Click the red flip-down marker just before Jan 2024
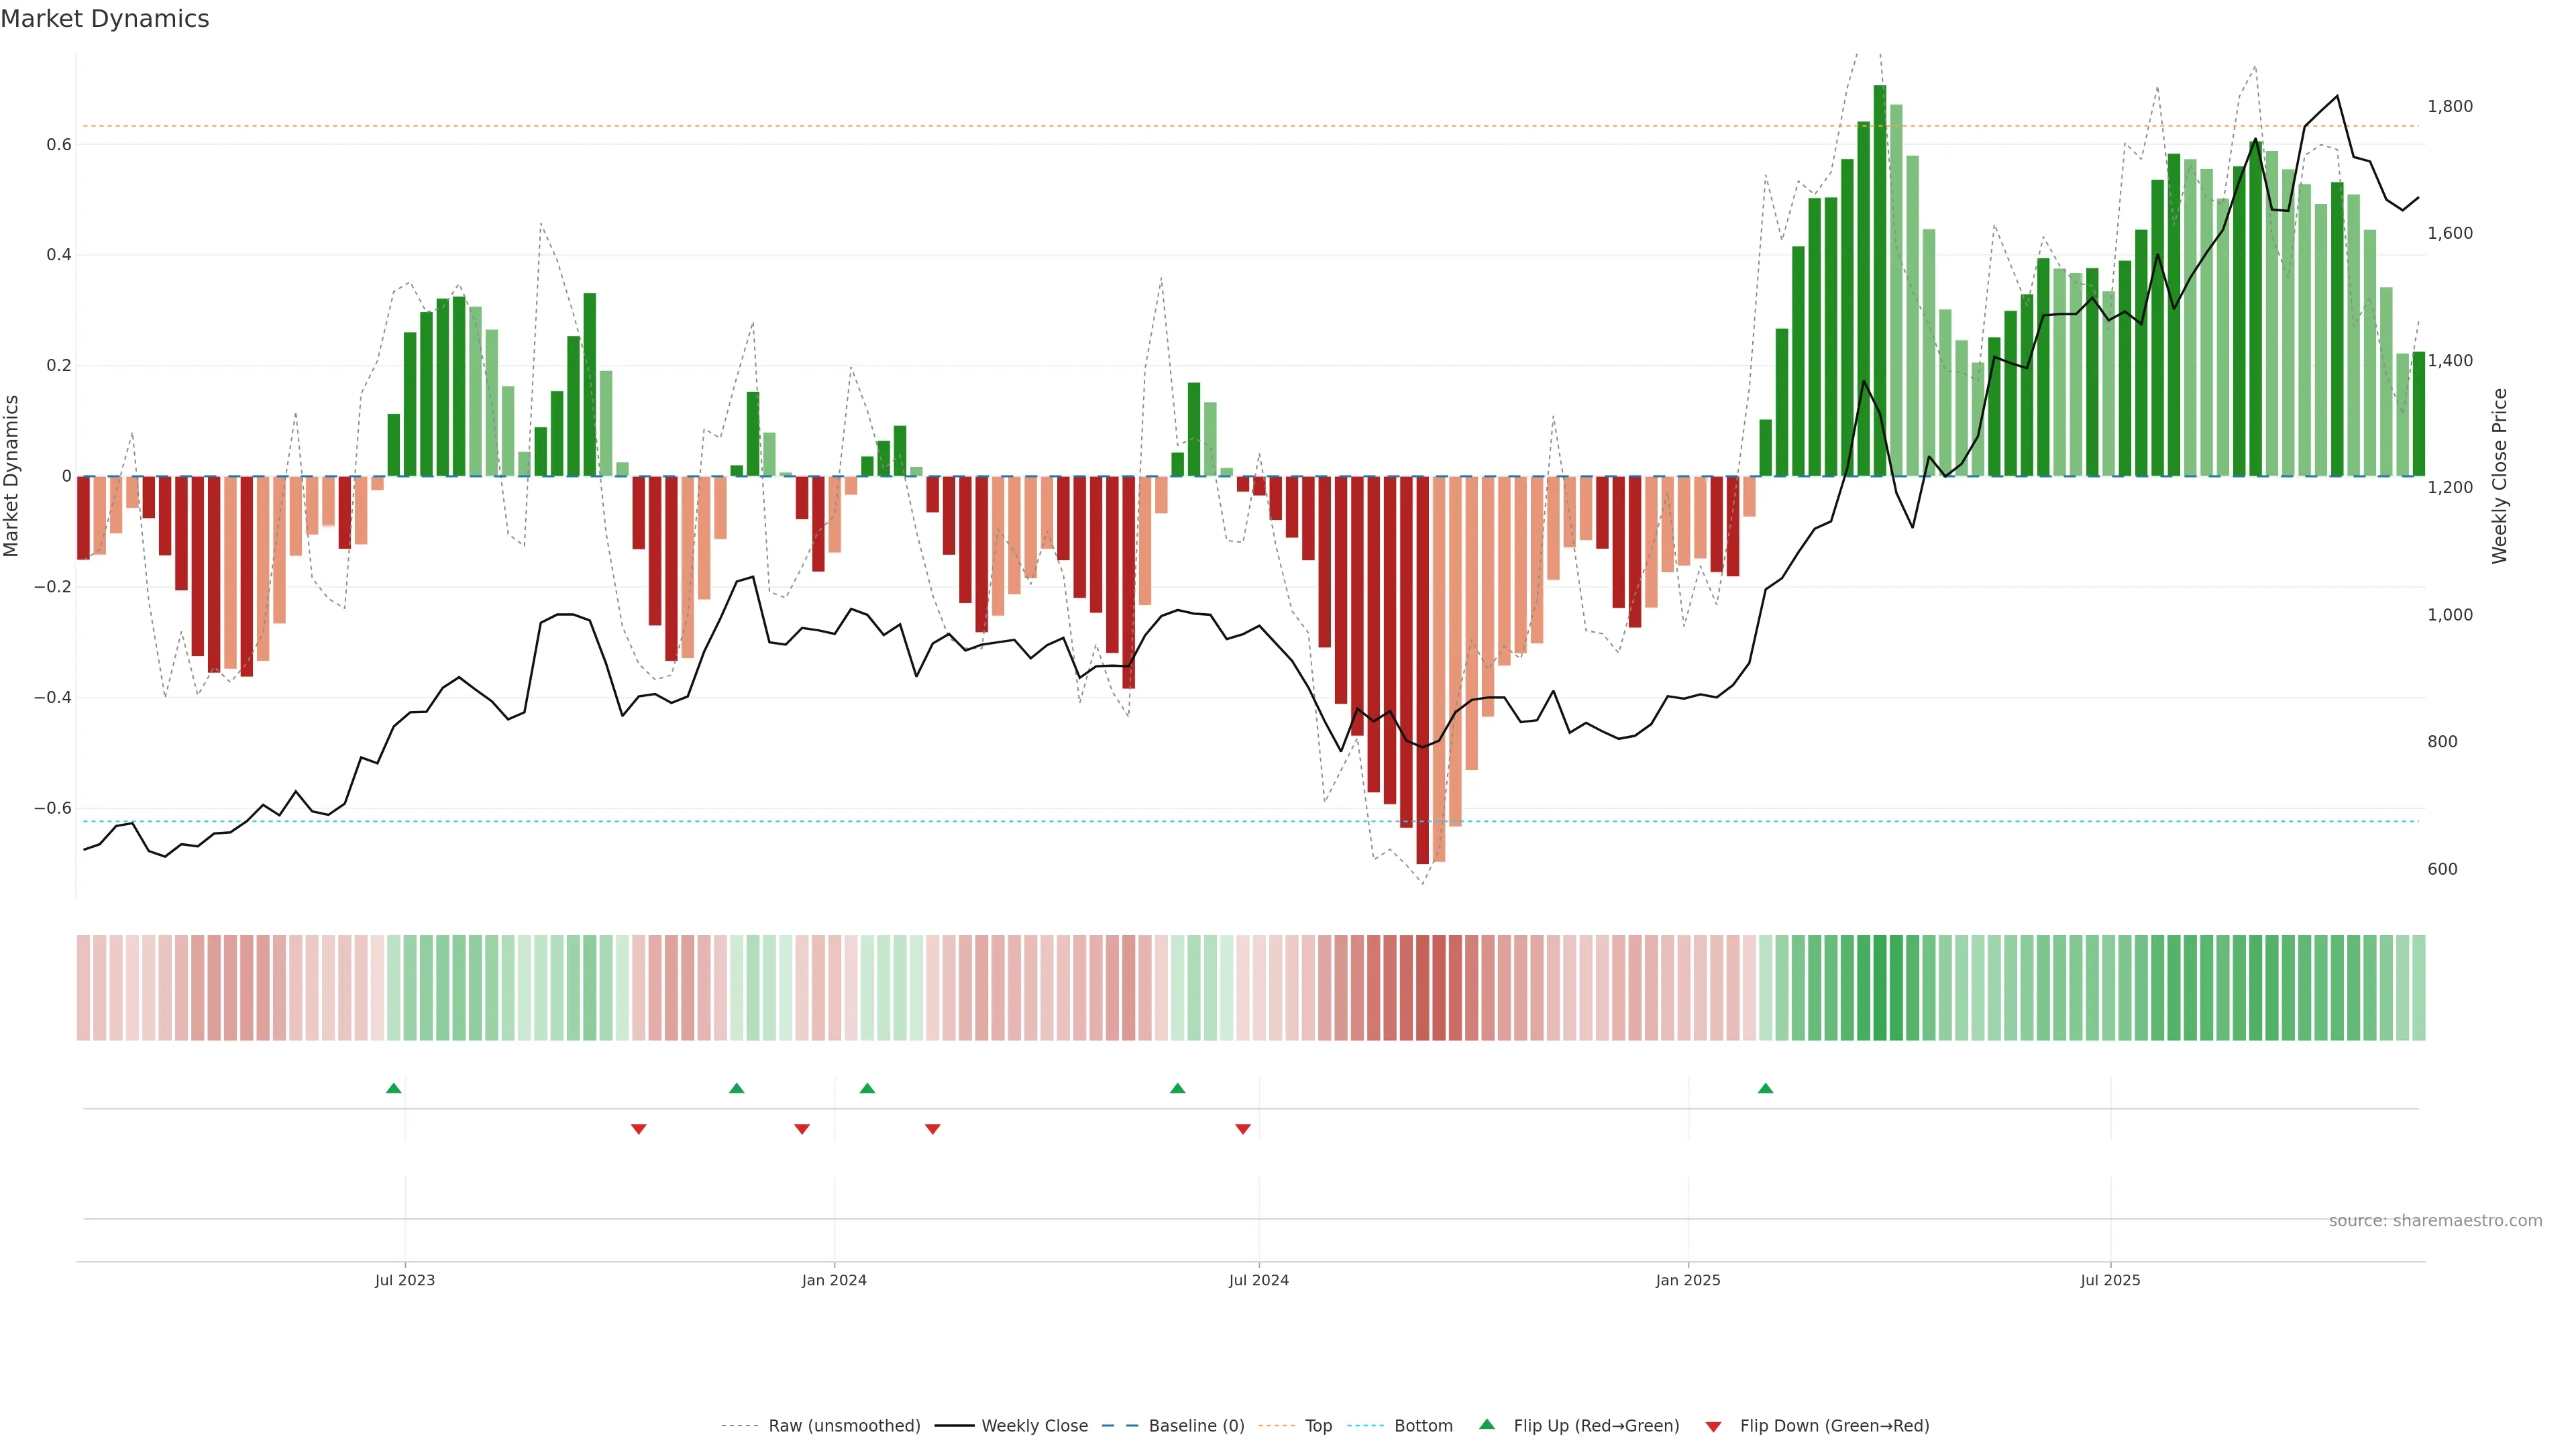2576x1449 pixels. [801, 1129]
